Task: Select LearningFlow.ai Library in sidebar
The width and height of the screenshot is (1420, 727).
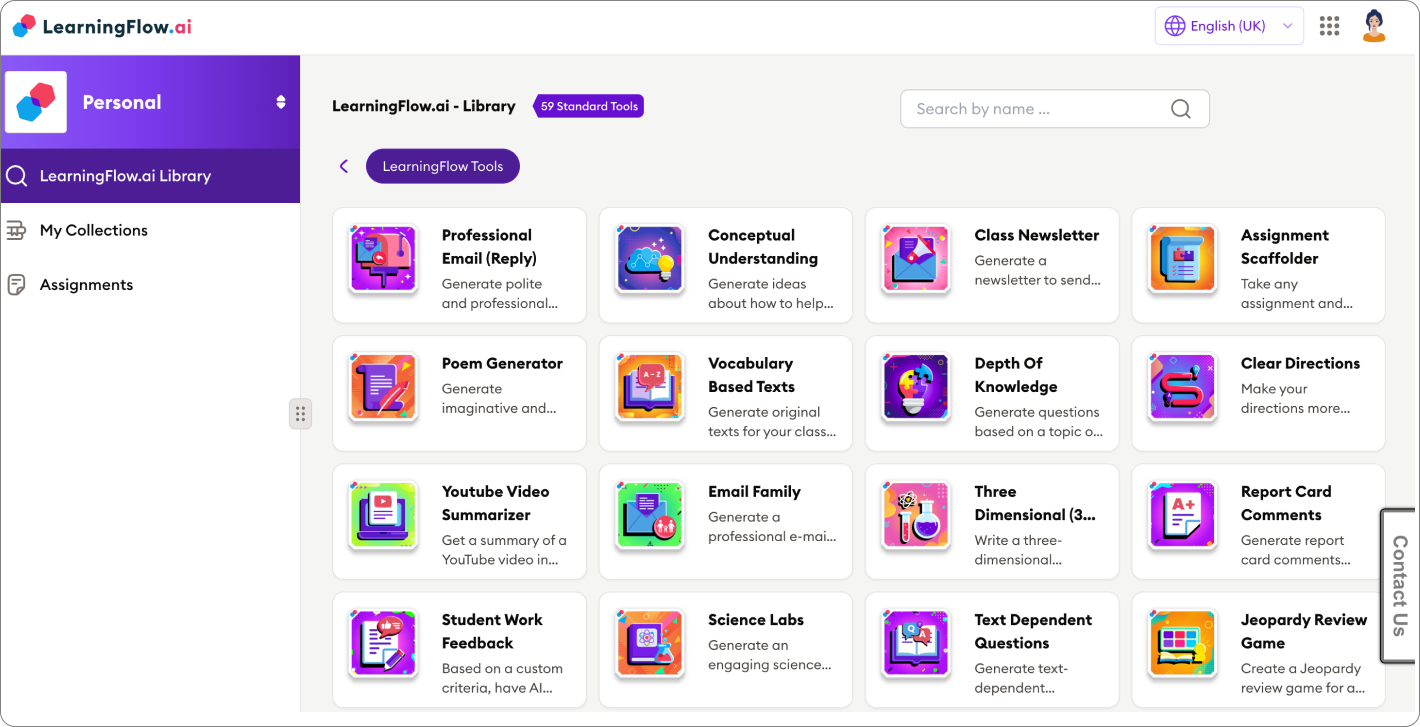Action: (x=150, y=176)
